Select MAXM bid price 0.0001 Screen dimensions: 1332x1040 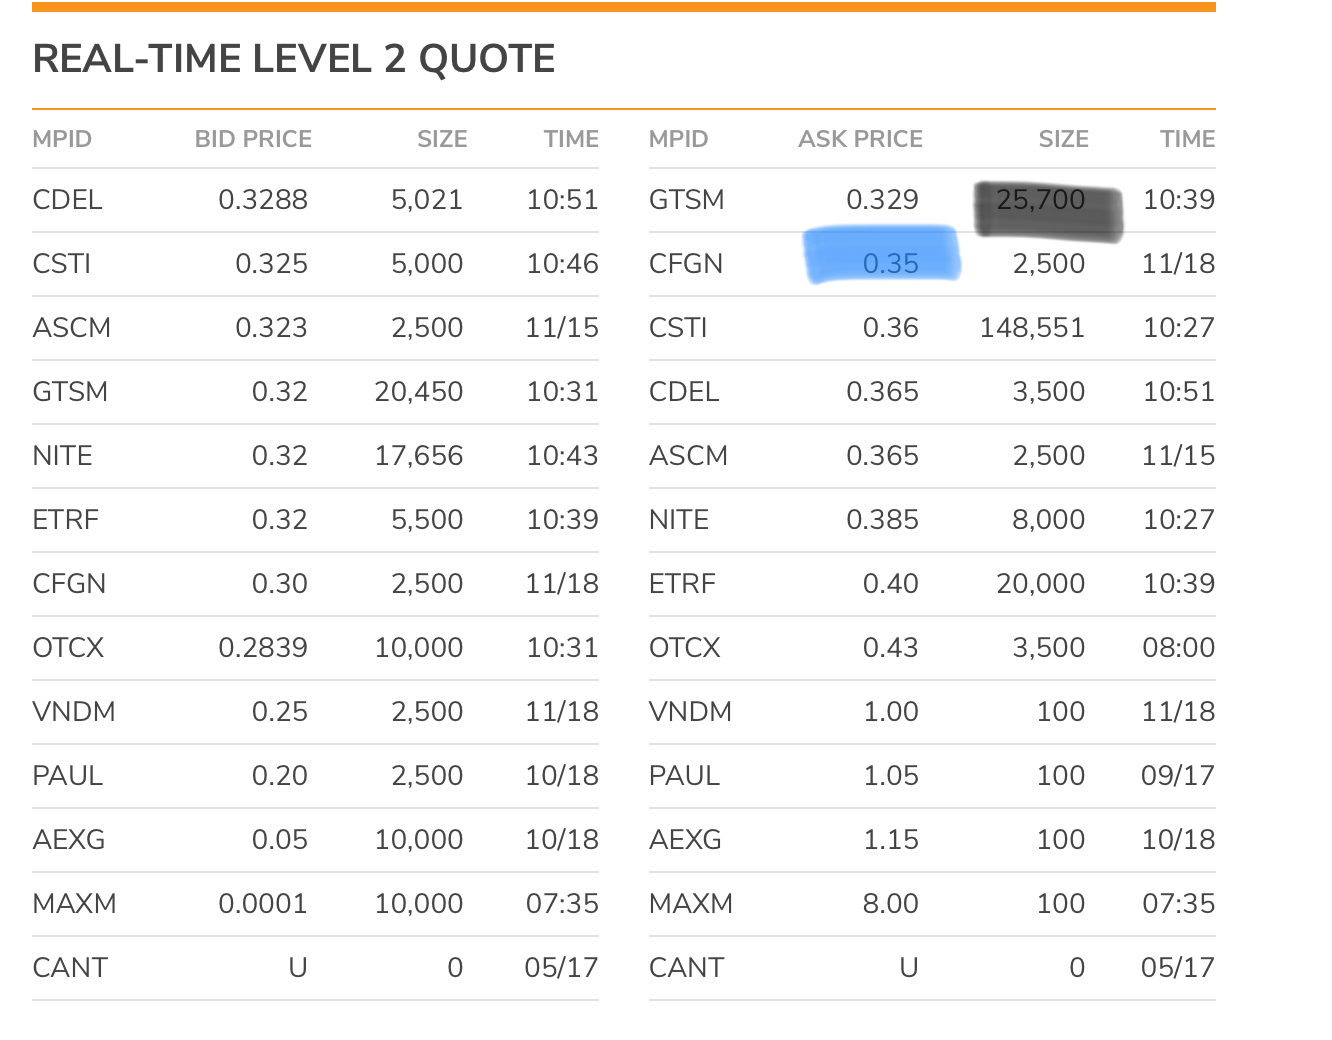coord(263,904)
